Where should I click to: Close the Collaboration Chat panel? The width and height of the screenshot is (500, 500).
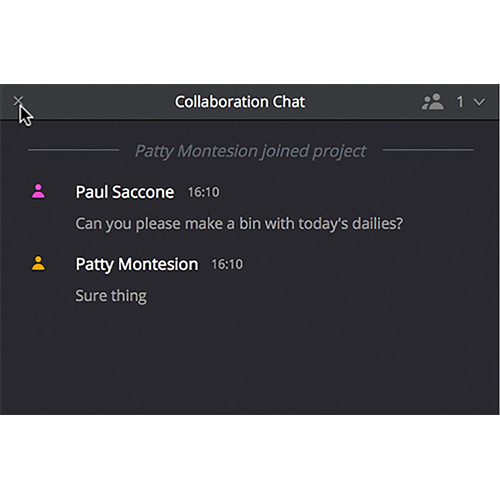pos(18,100)
